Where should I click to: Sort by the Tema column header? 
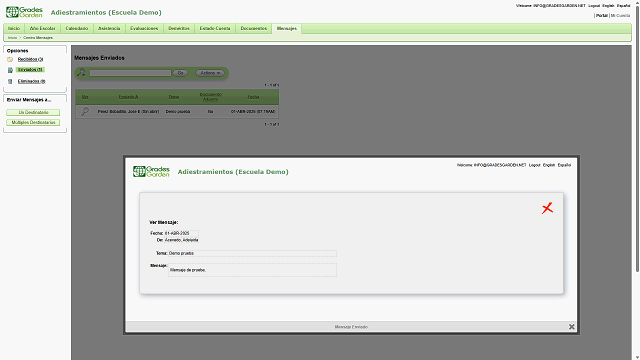174,97
